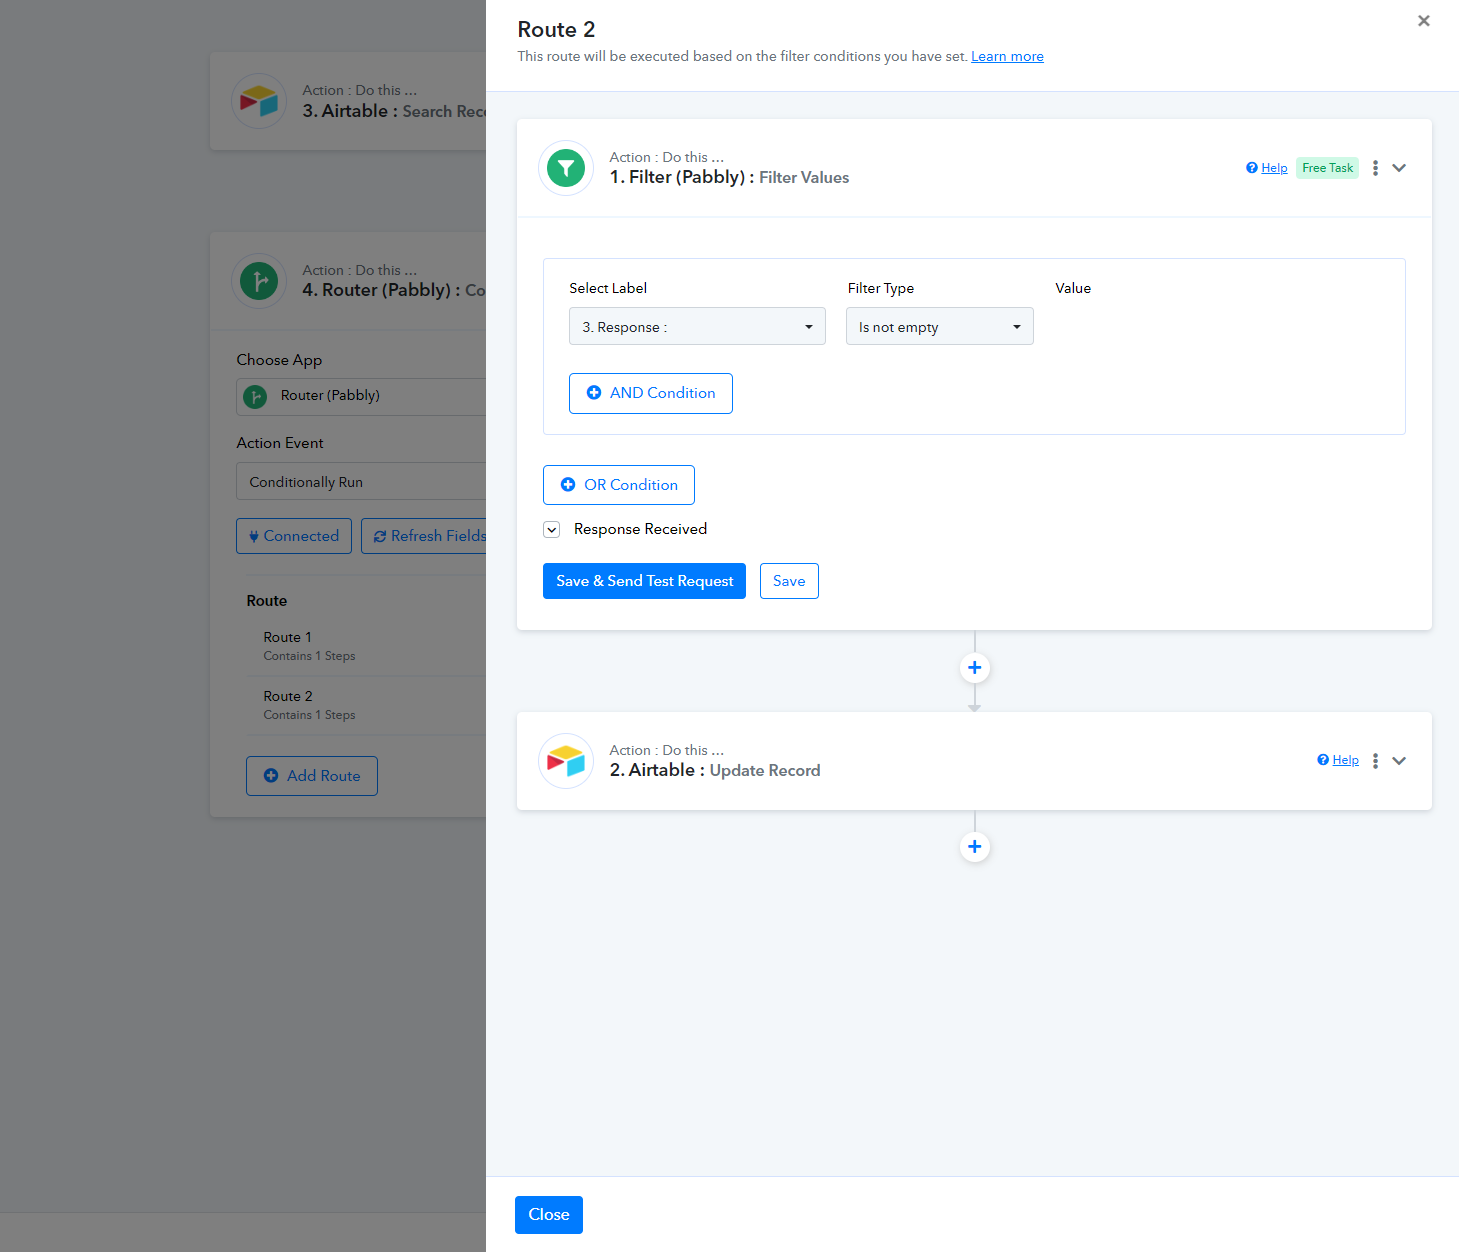Viewport: 1459px width, 1252px height.
Task: Click Save & Send Test Request
Action: point(644,581)
